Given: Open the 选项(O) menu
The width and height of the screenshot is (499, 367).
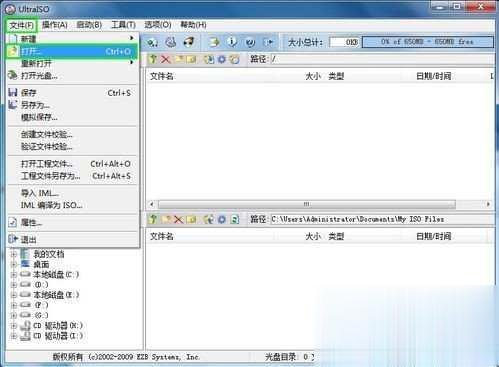Looking at the screenshot, I should tap(158, 25).
